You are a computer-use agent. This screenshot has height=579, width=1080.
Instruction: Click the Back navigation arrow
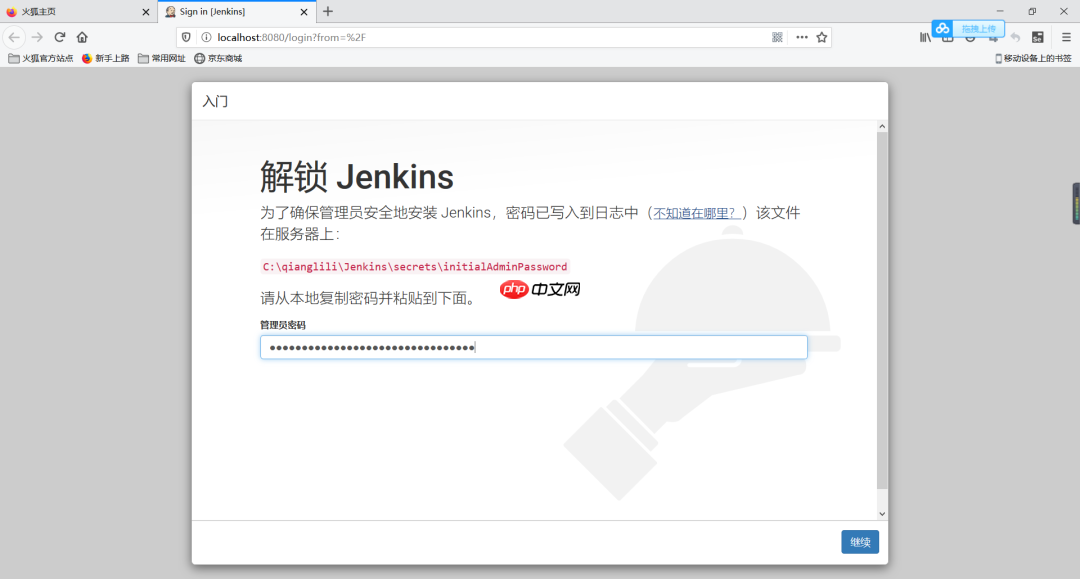(15, 37)
